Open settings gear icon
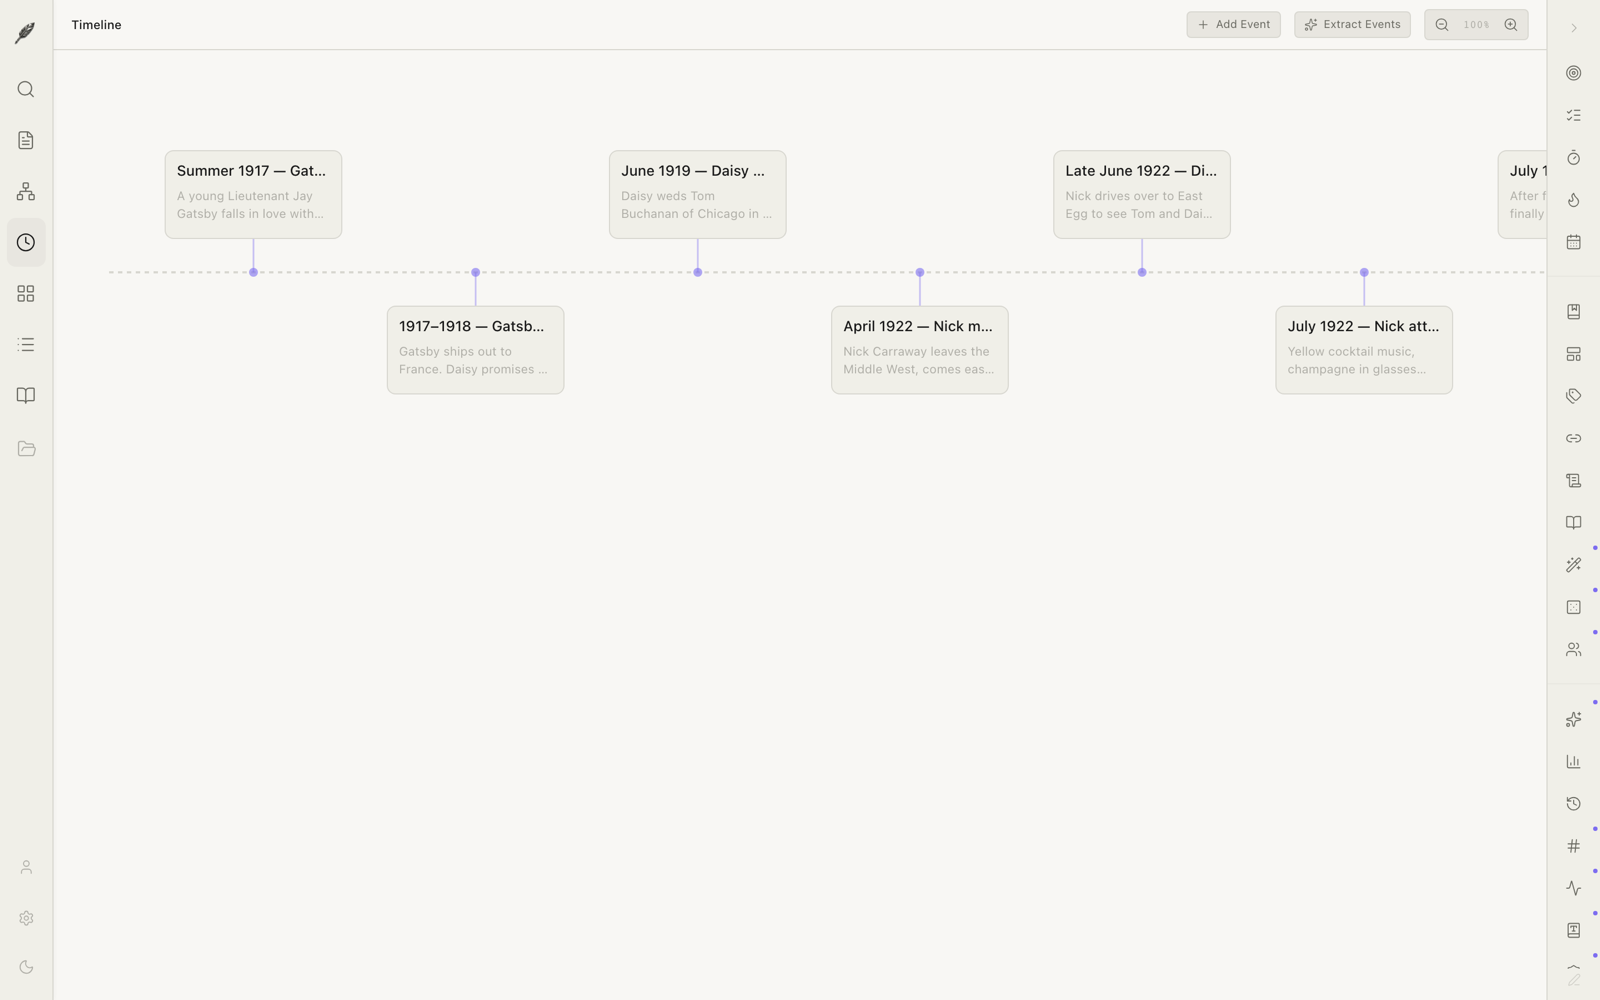 point(26,918)
